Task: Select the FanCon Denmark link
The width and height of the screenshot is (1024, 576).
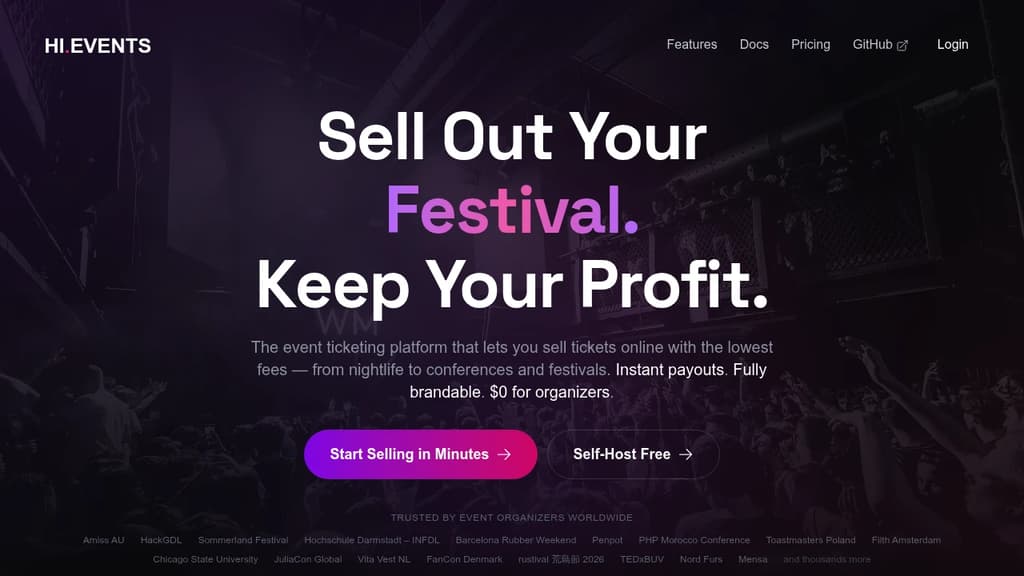Action: (464, 560)
